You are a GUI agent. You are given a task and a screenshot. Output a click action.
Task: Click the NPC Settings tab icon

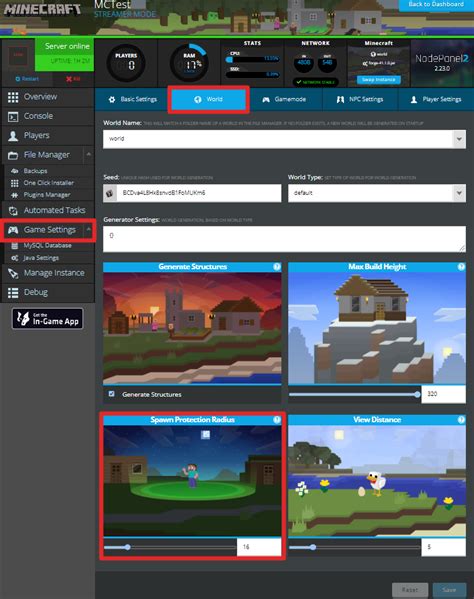[340, 100]
